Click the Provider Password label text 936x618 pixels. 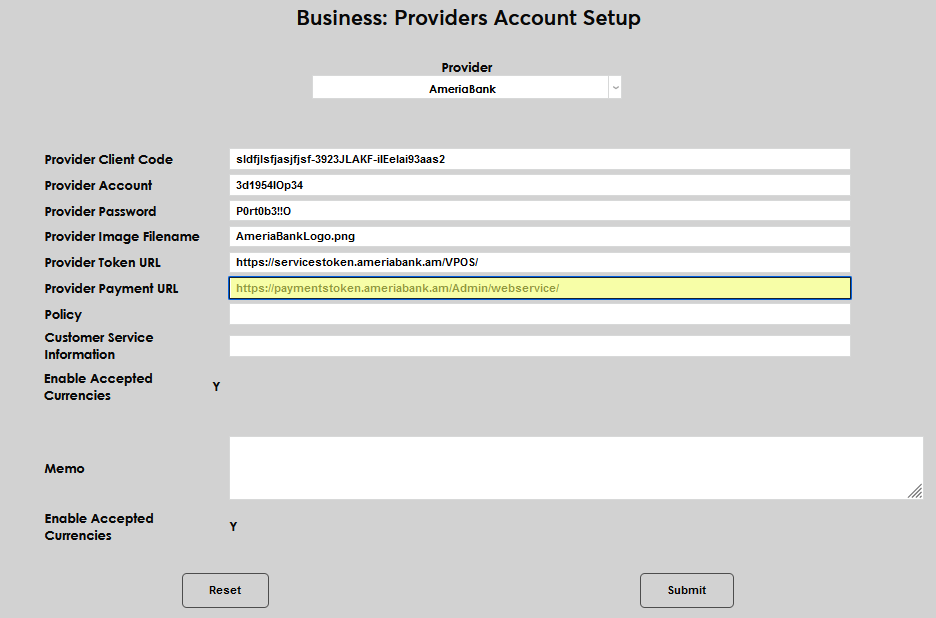[x=100, y=212]
